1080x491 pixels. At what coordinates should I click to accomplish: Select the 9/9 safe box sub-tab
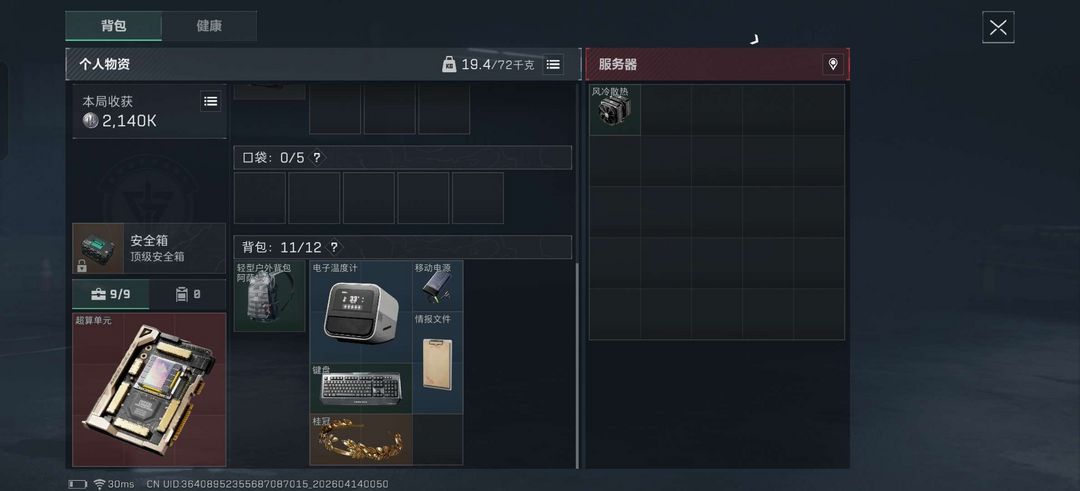[111, 295]
